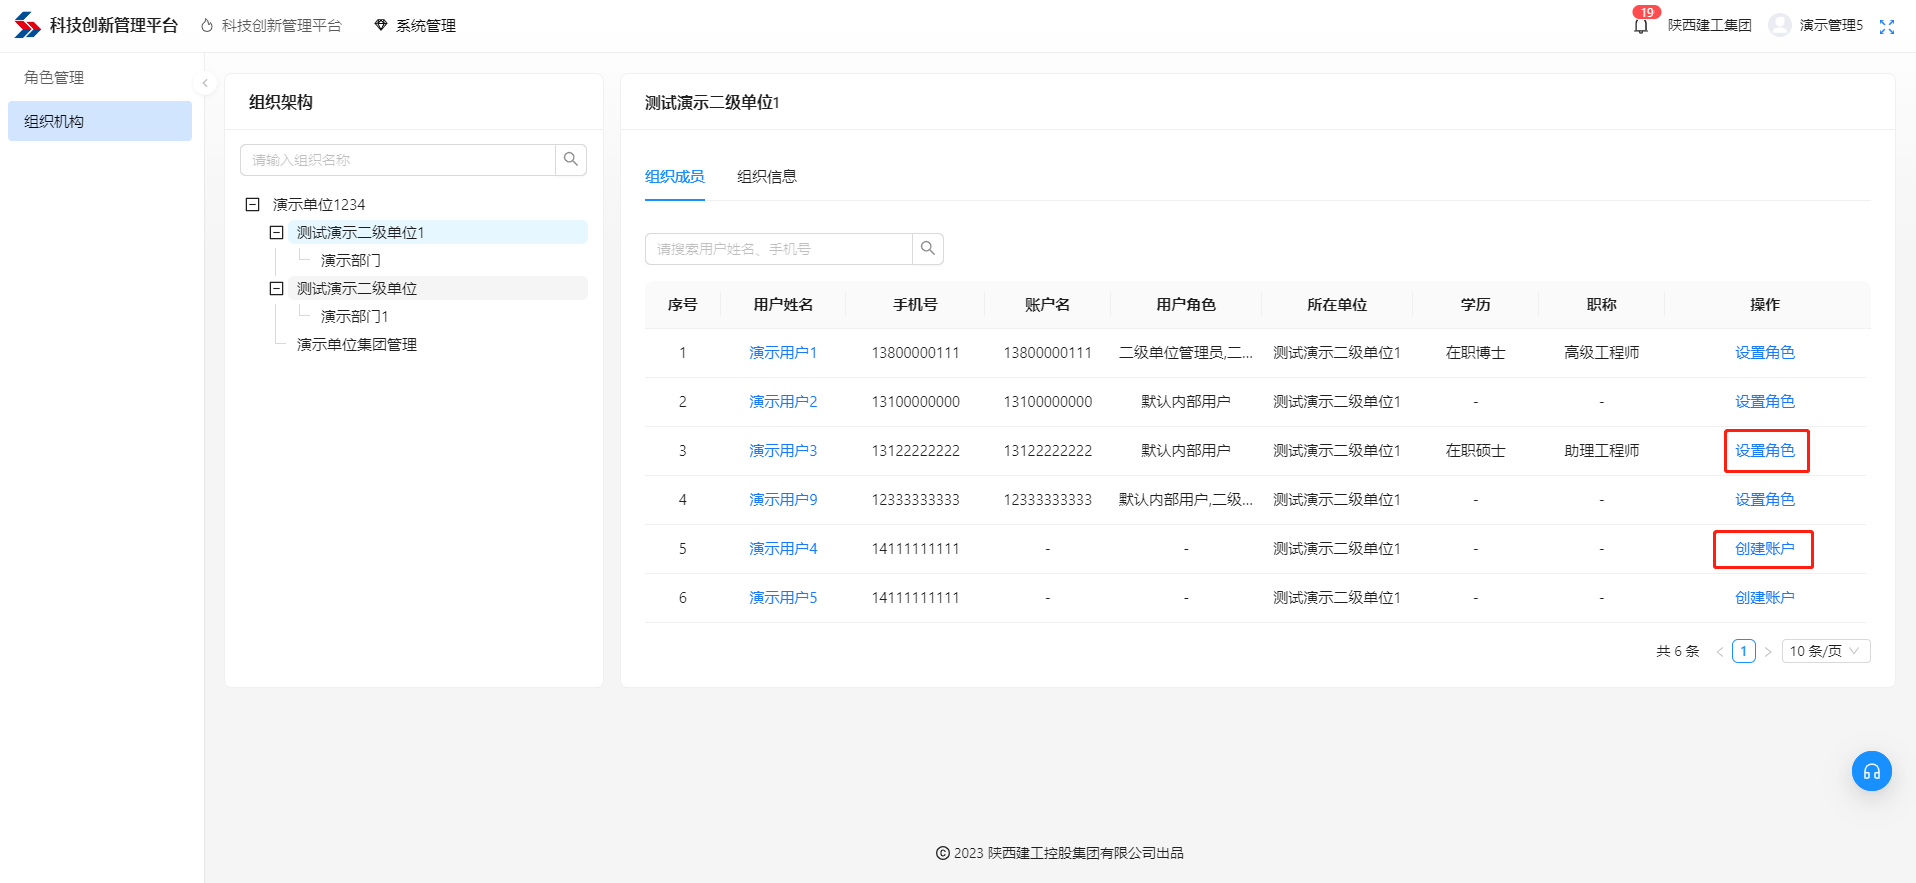Open the headset customer service button
Image resolution: width=1916 pixels, height=883 pixels.
tap(1871, 771)
